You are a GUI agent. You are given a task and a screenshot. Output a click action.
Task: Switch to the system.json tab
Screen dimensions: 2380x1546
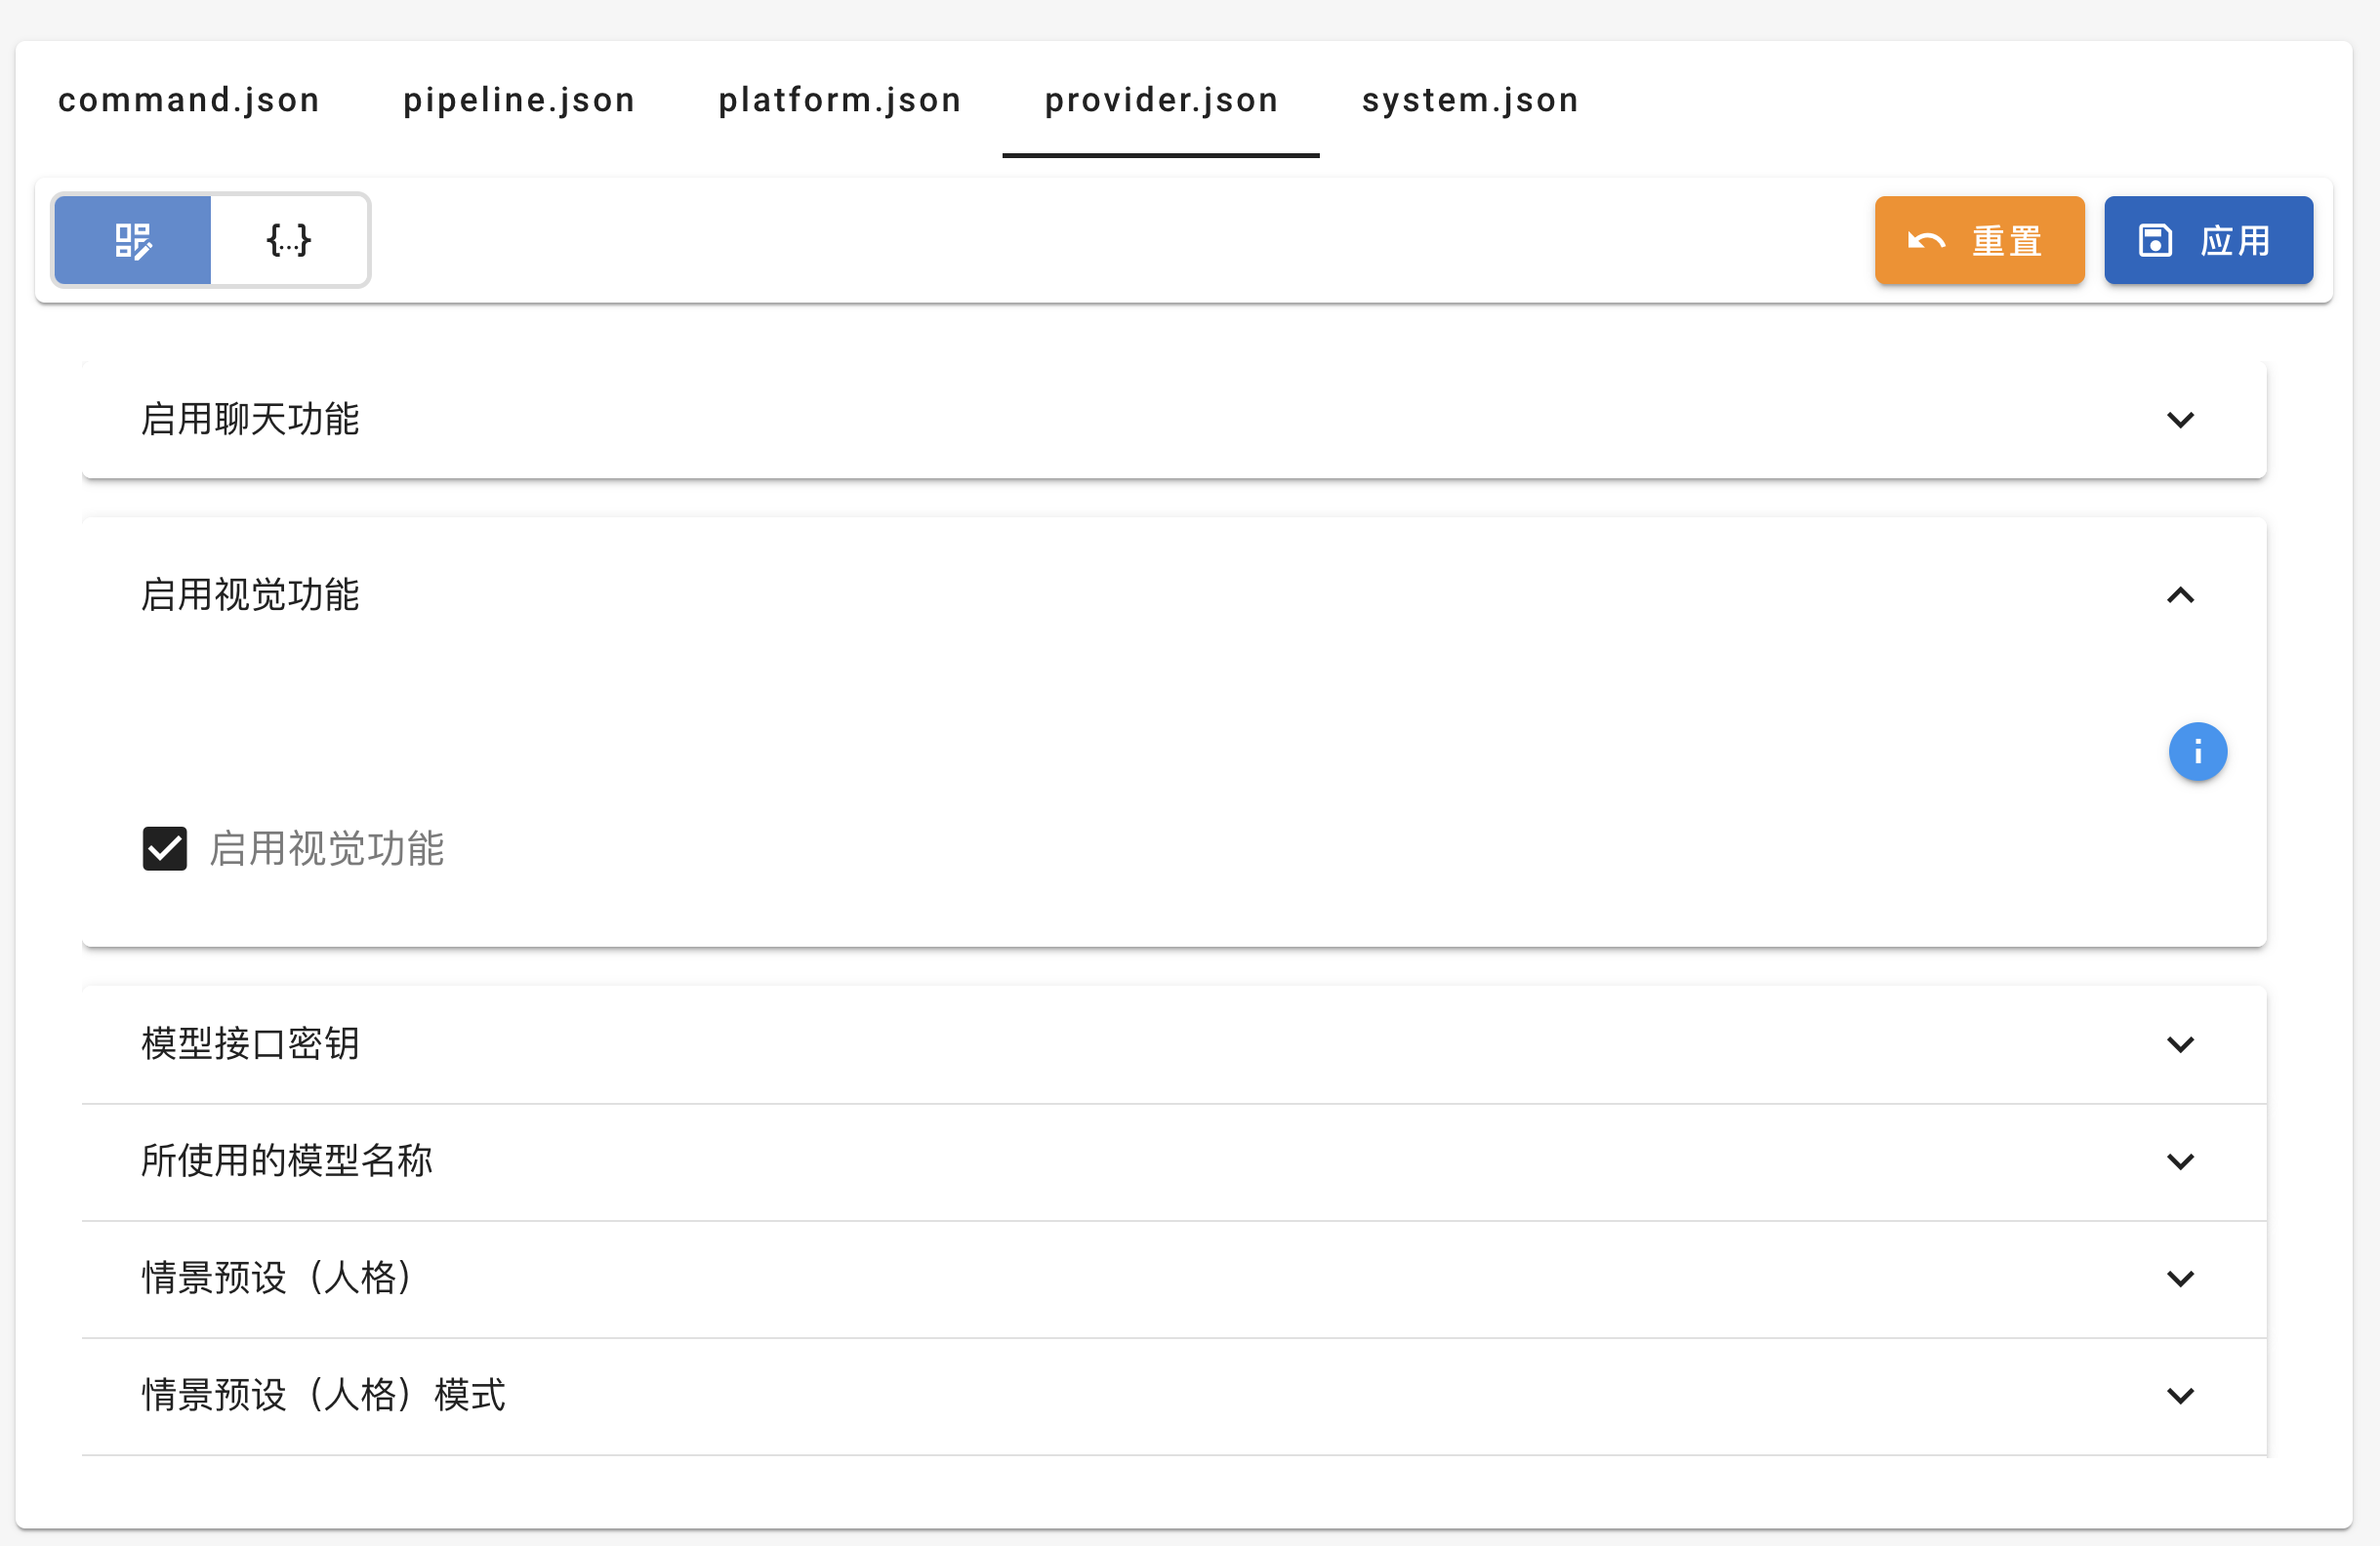[x=1470, y=100]
